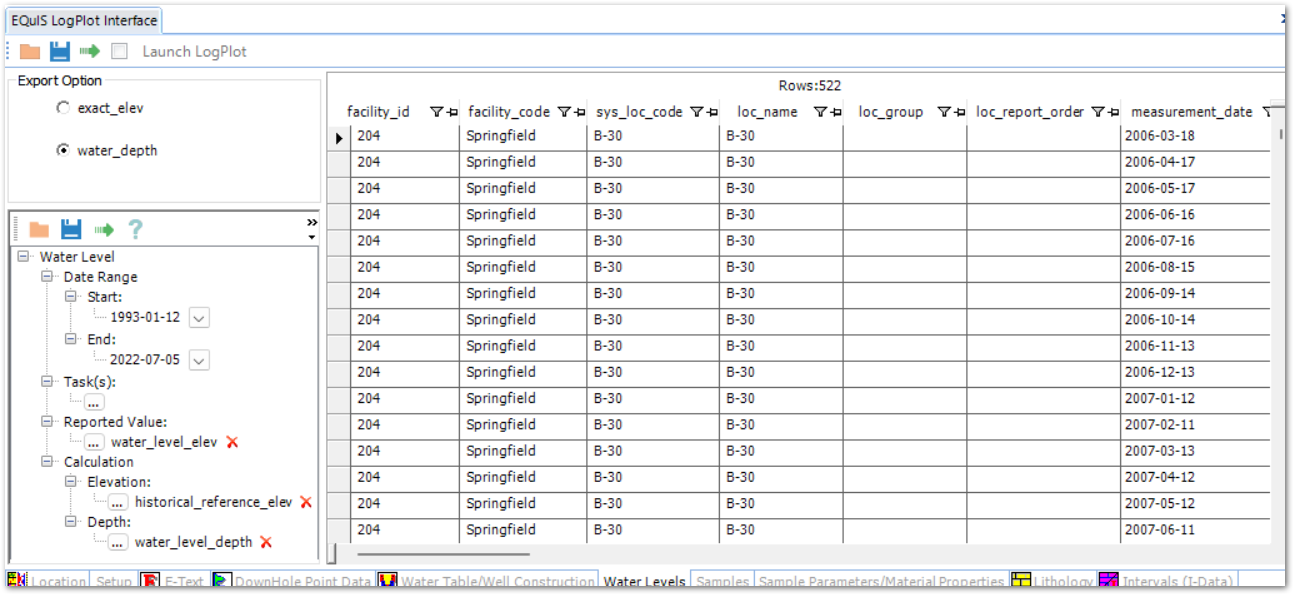Click the save disk icon in top toolbar
Viewport: 1294px width, 595px height.
click(60, 51)
